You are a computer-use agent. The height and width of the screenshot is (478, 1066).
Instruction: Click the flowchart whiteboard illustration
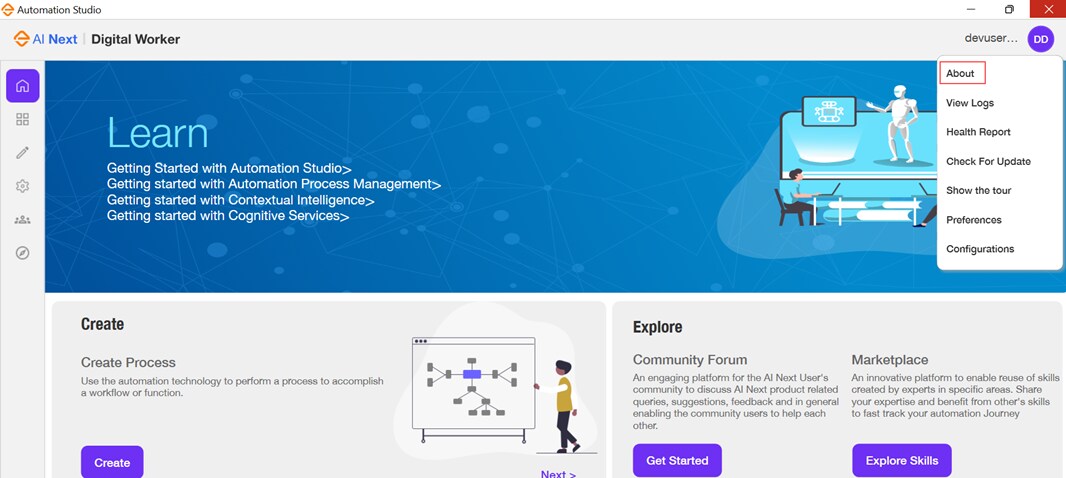pyautogui.click(x=474, y=390)
